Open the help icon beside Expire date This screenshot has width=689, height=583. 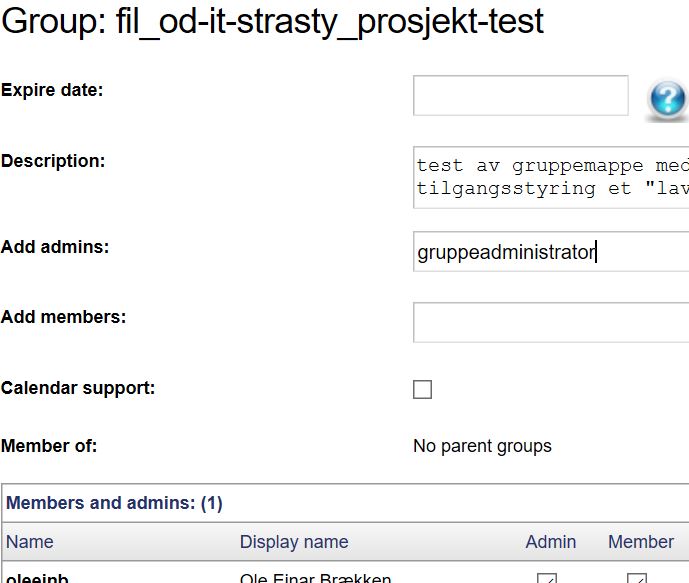[667, 98]
